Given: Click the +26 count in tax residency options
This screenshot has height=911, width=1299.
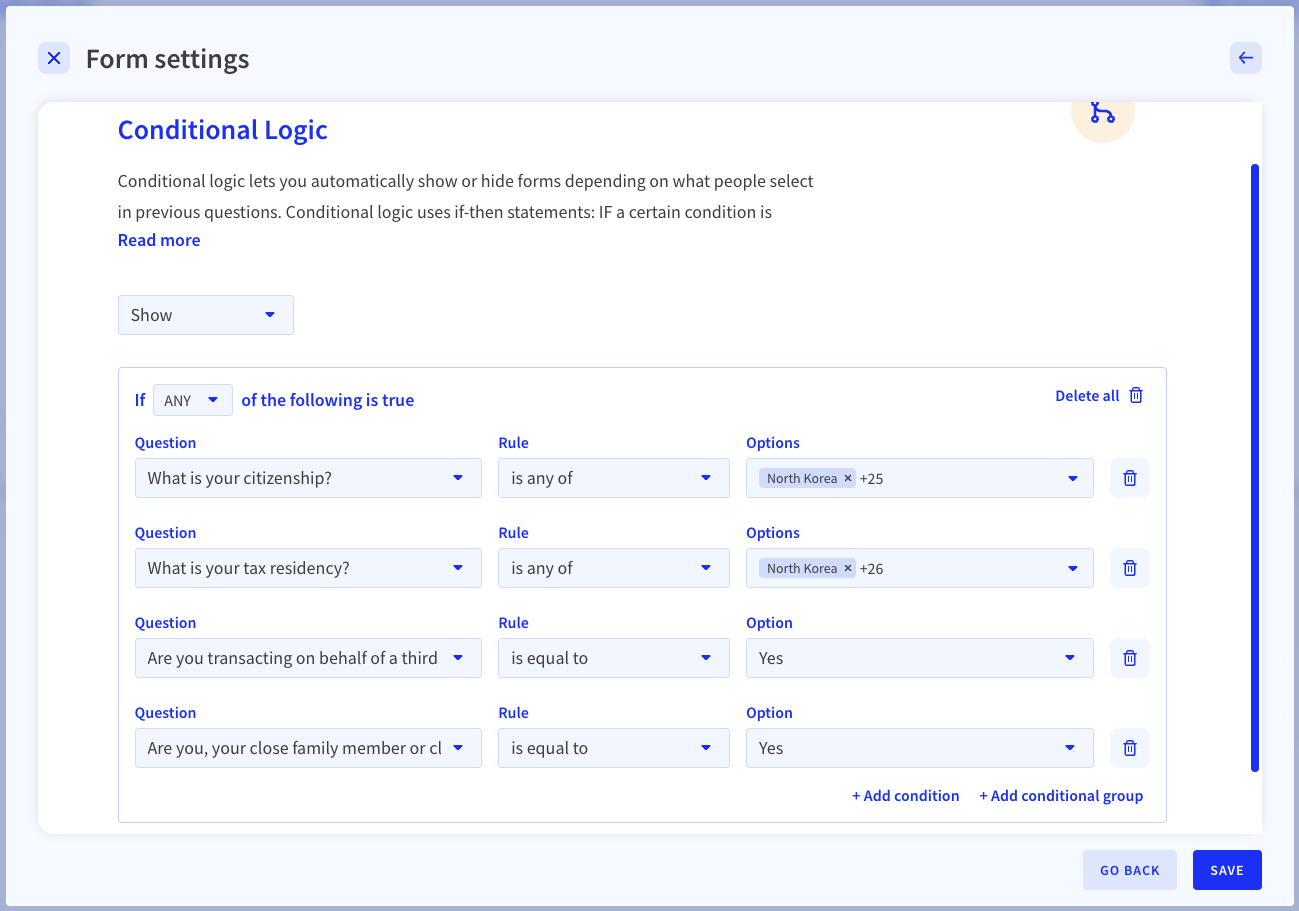Looking at the screenshot, I should 871,568.
